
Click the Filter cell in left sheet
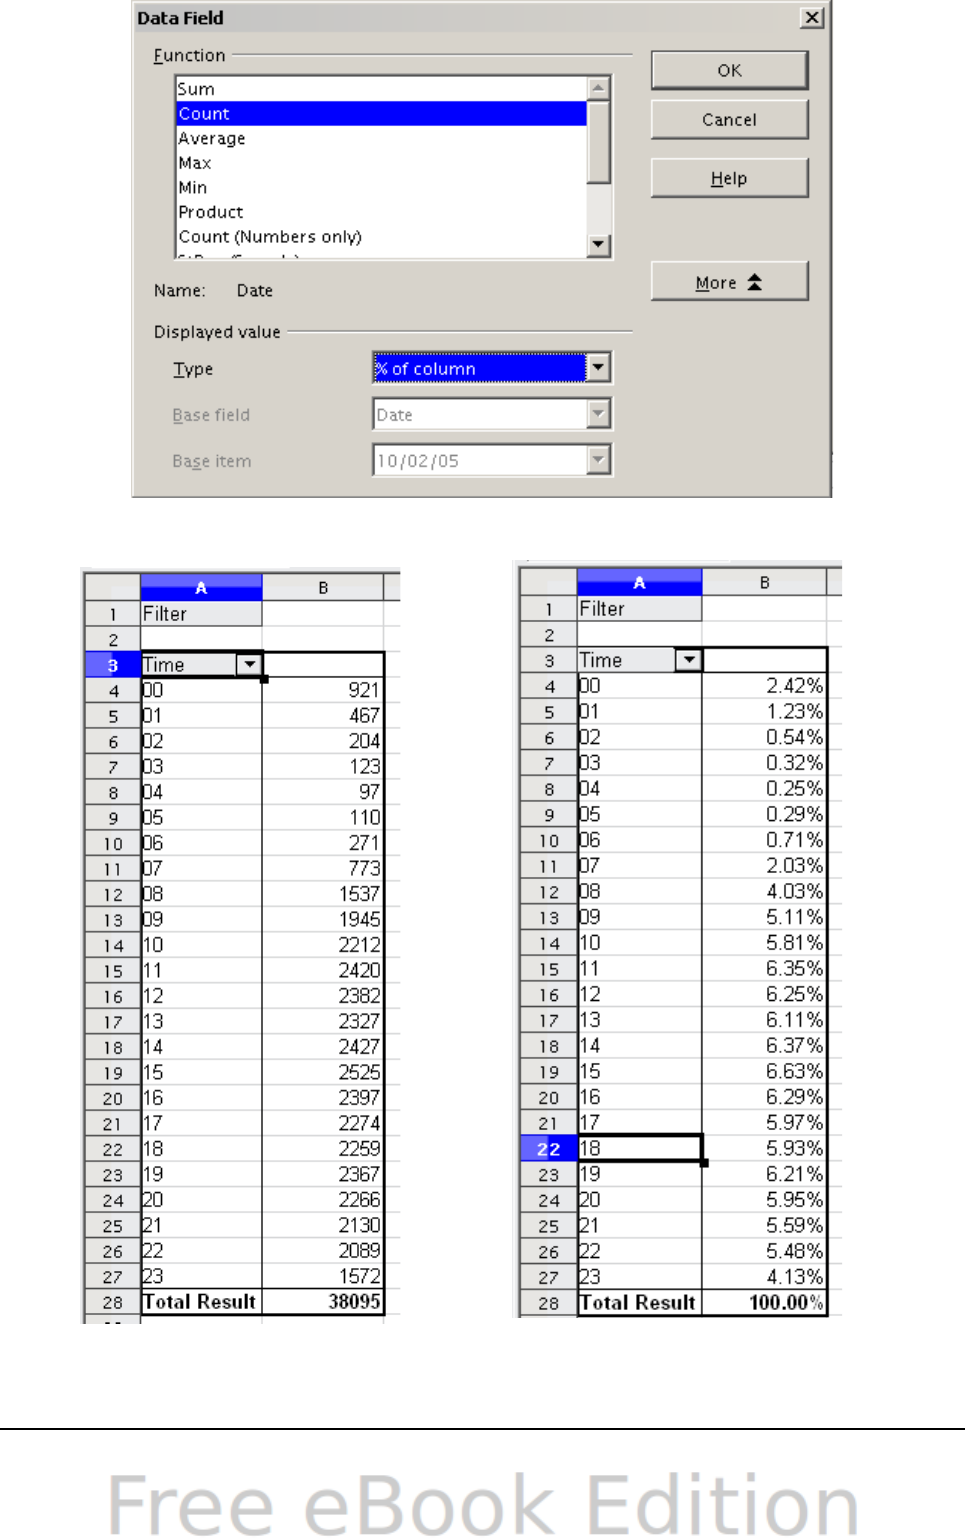pyautogui.click(x=201, y=613)
